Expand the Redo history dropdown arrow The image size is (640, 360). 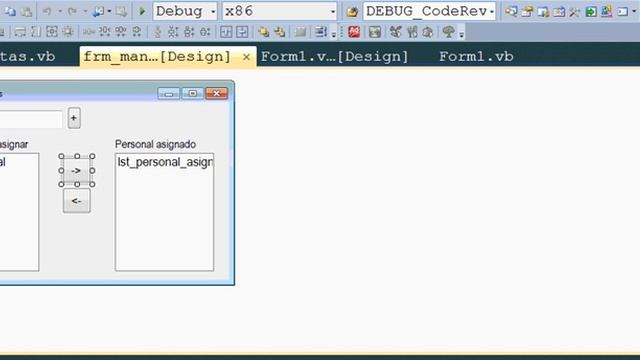[x=85, y=11]
